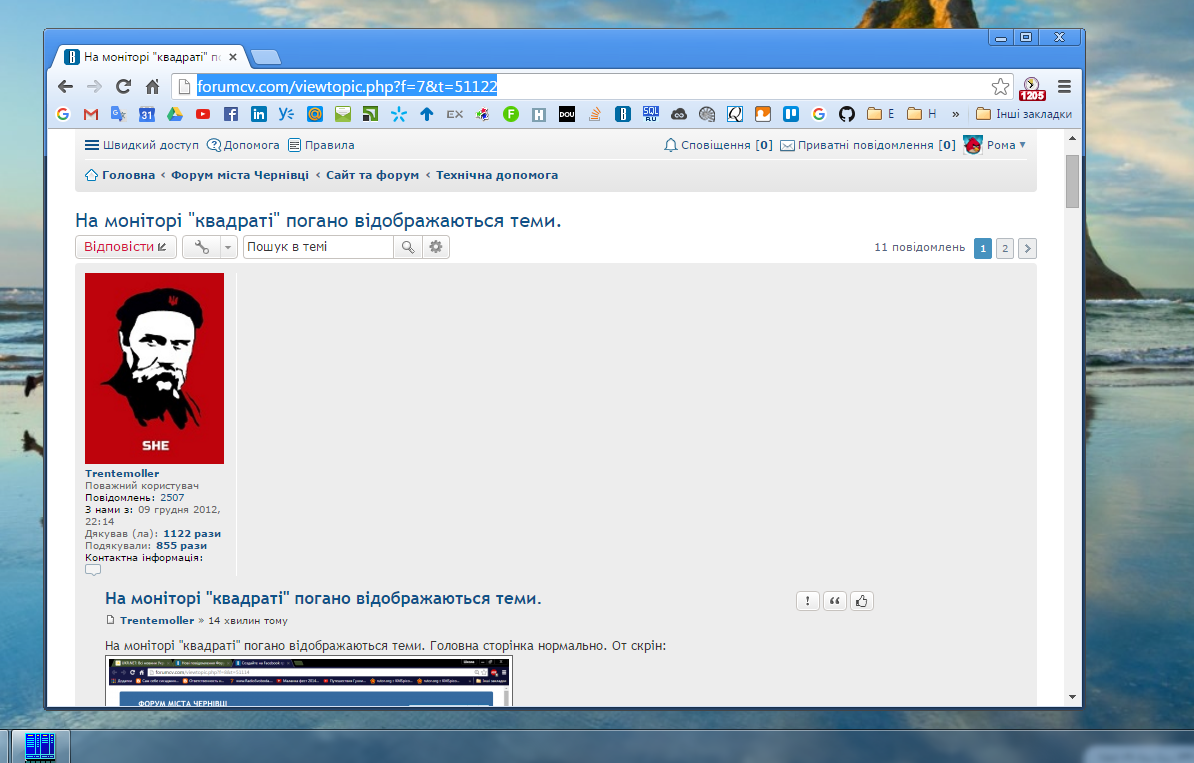Viewport: 1194px width, 763px height.
Task: Open Форум міста Чернівці breadcrumb
Action: (x=240, y=175)
